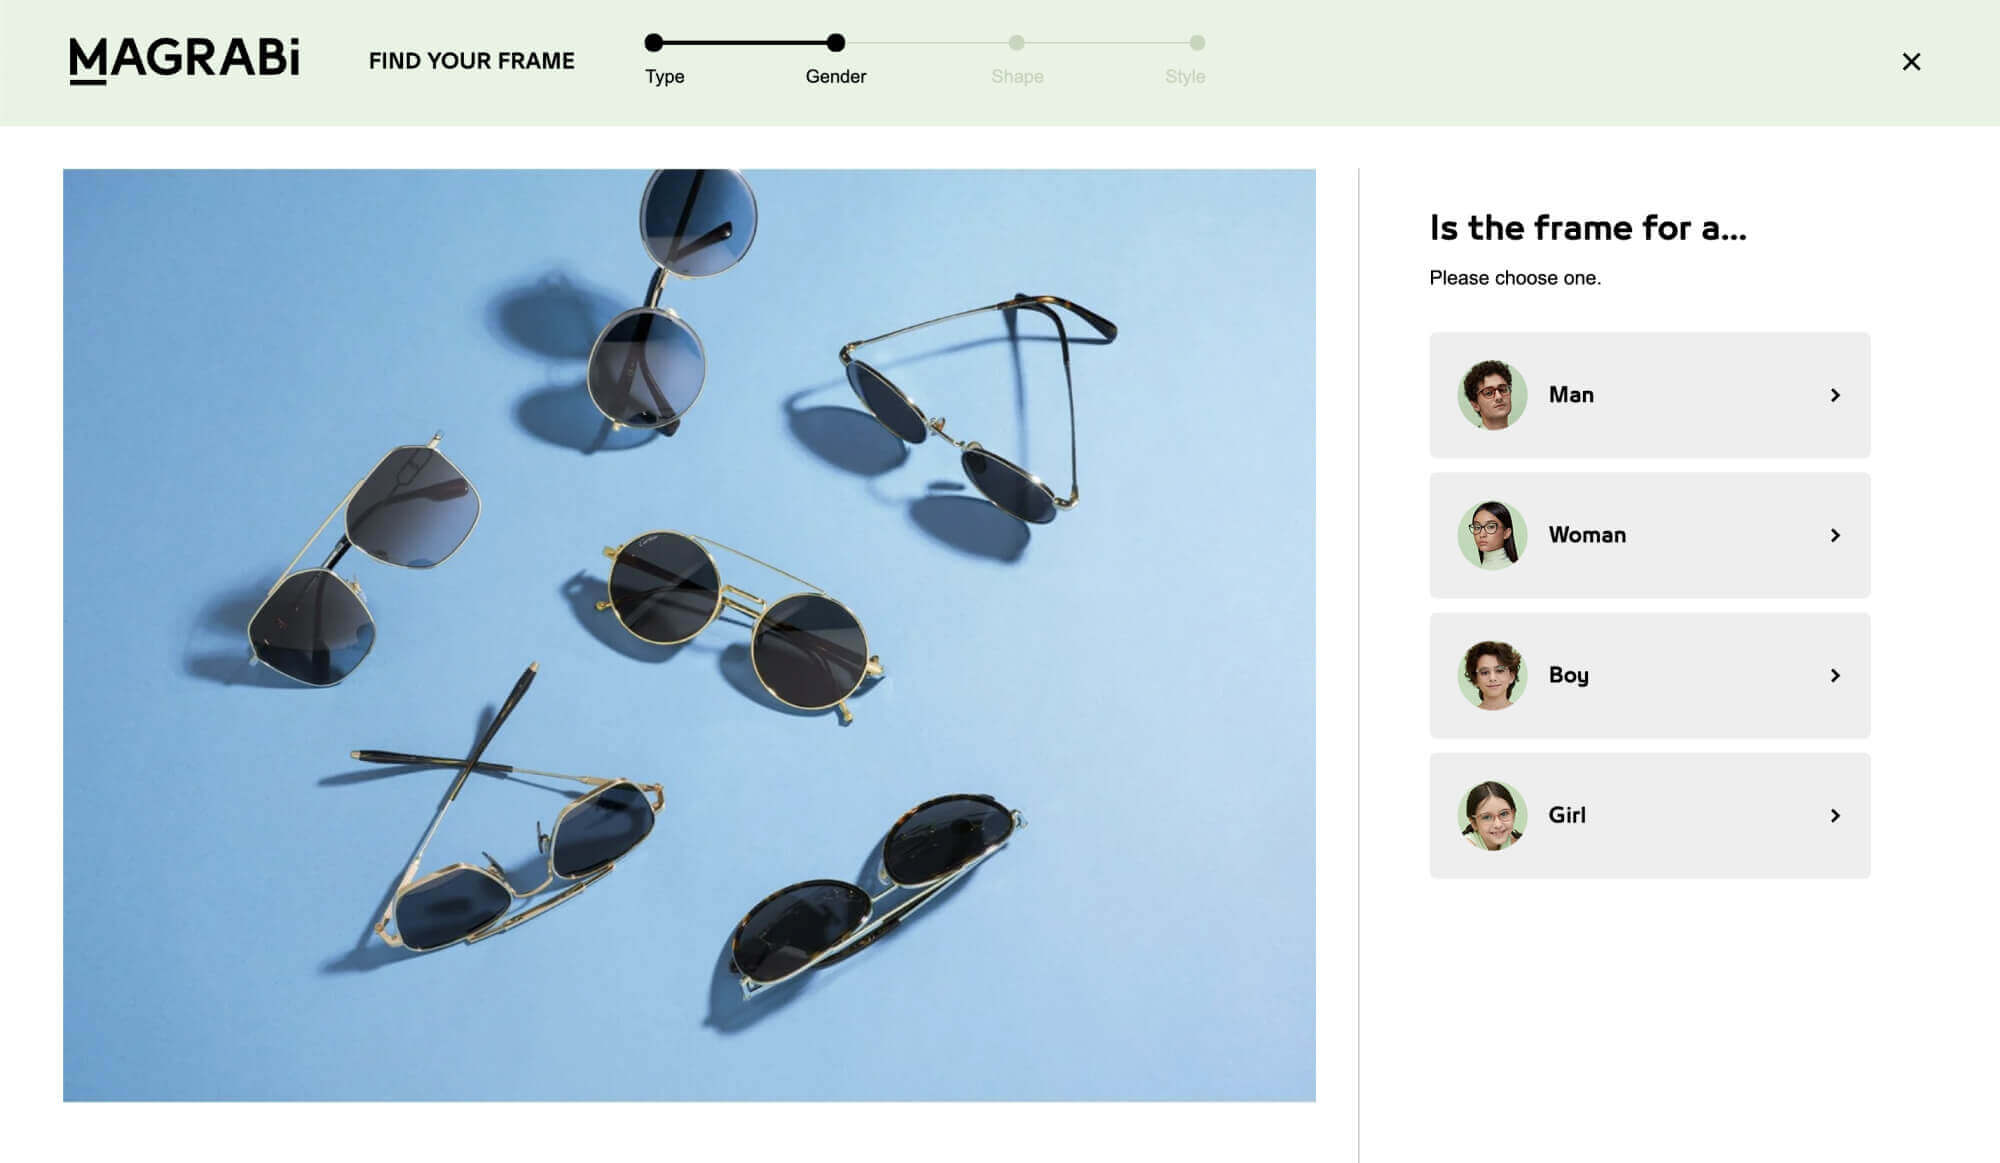
Task: Select the Gender step label
Action: pyautogui.click(x=836, y=76)
